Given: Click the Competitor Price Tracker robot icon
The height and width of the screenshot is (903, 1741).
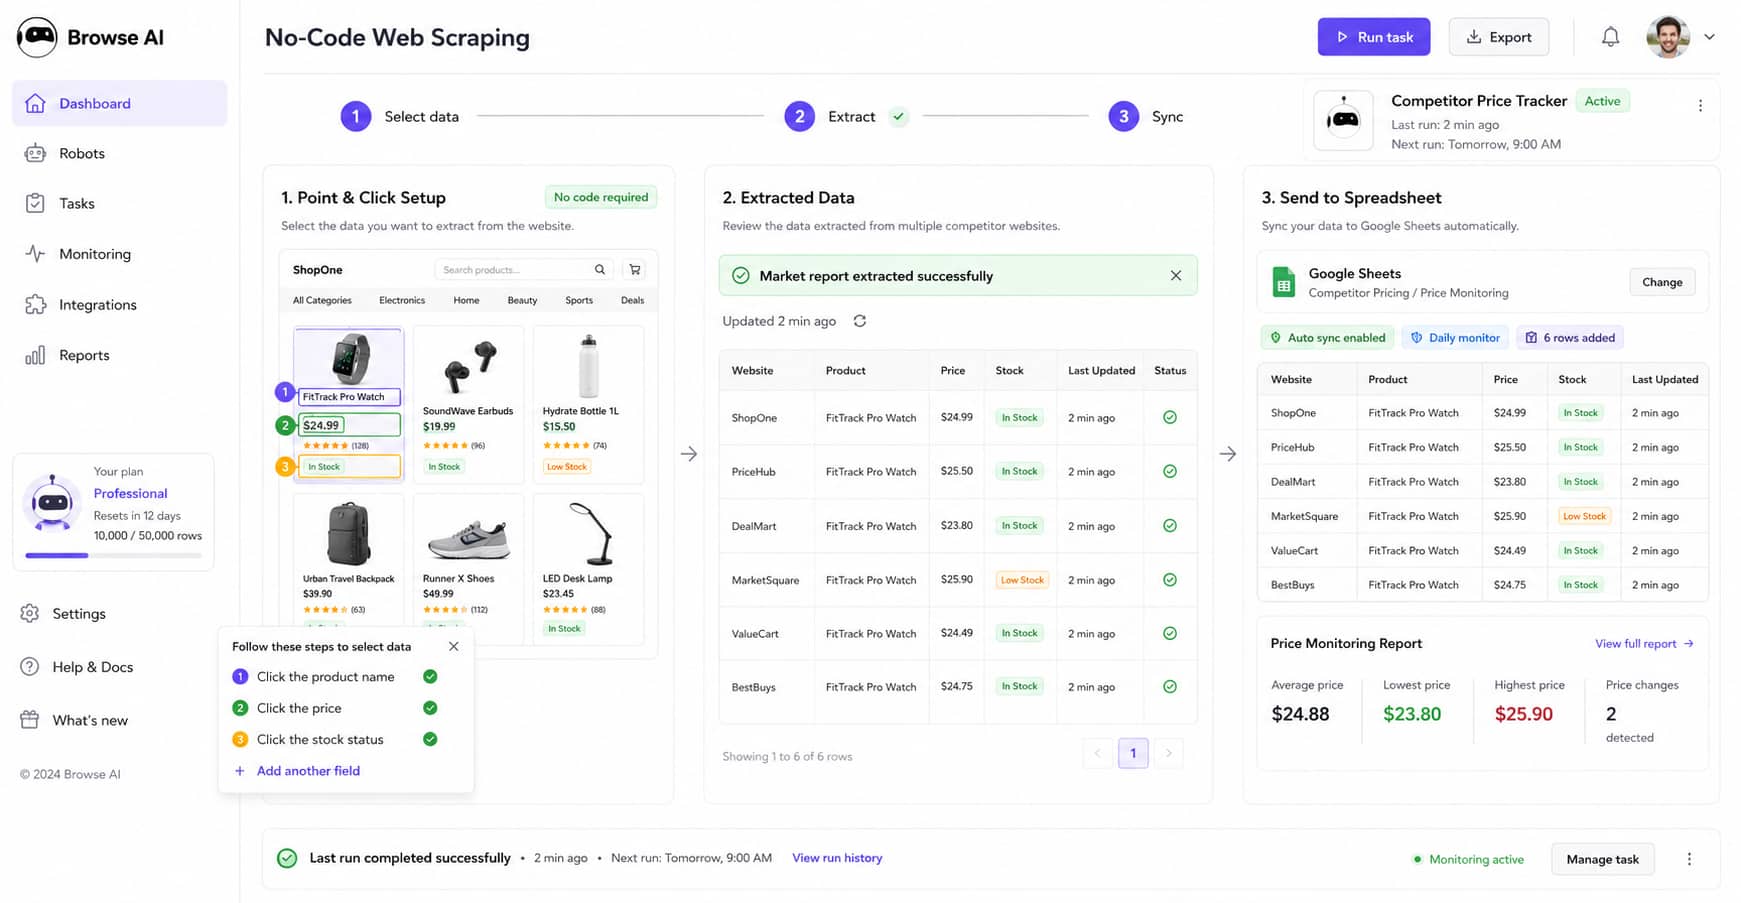Looking at the screenshot, I should point(1343,120).
